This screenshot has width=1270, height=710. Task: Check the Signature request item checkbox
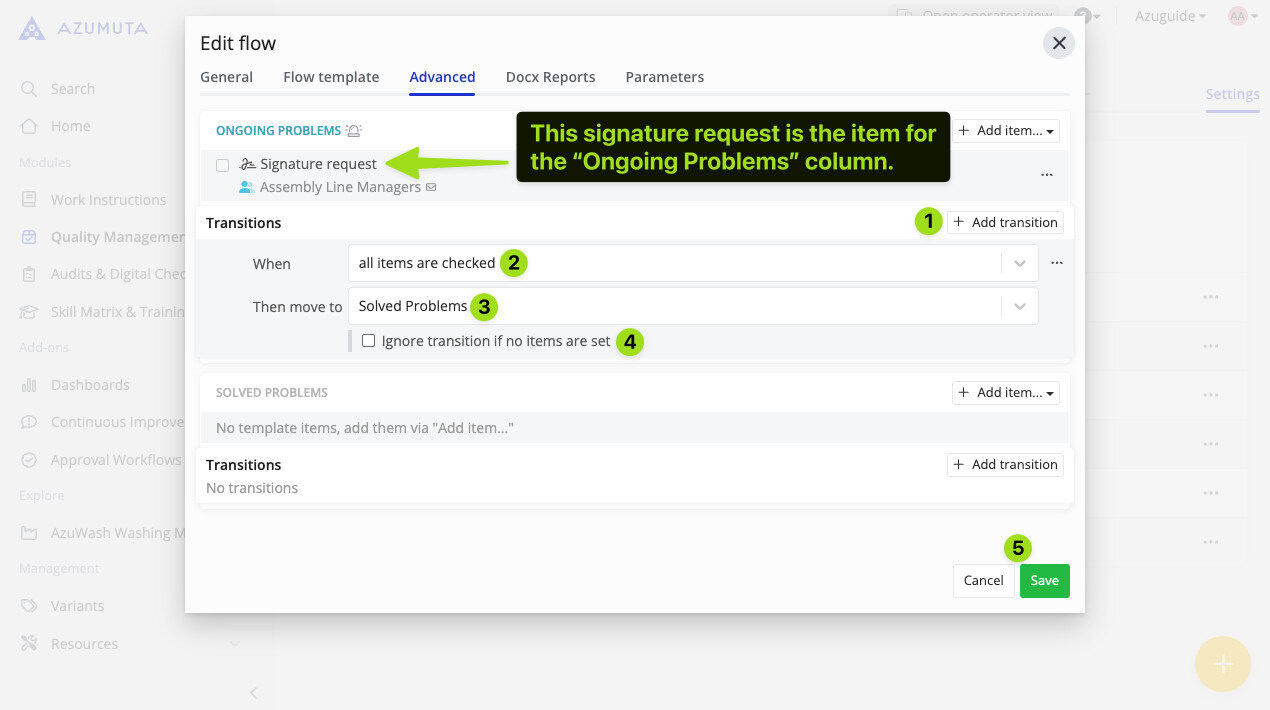(222, 165)
